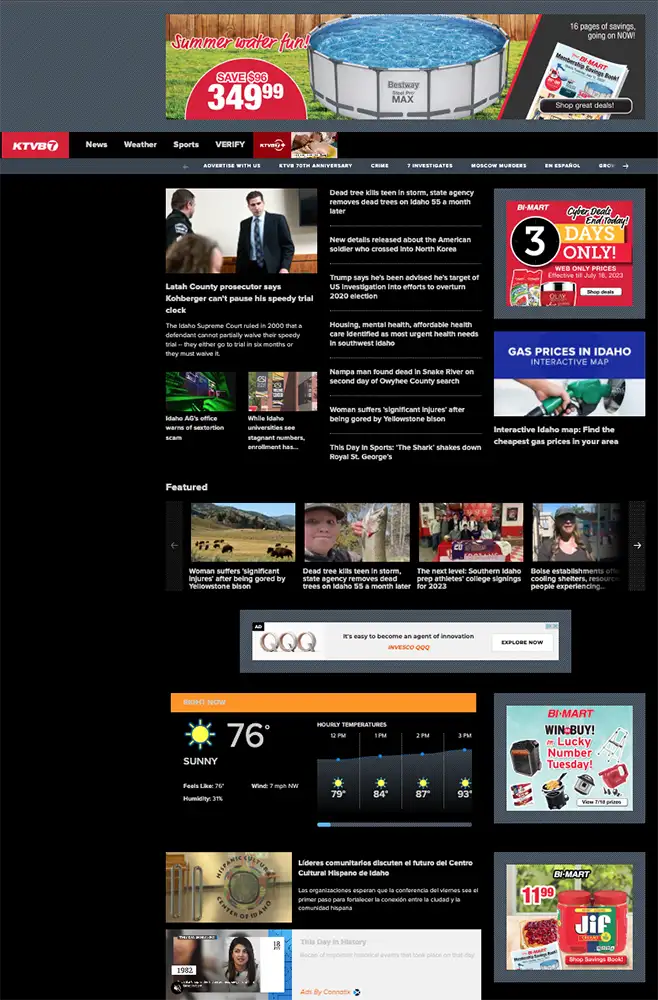Click View 7/18 prizes on Bi-Mart ad

[603, 802]
